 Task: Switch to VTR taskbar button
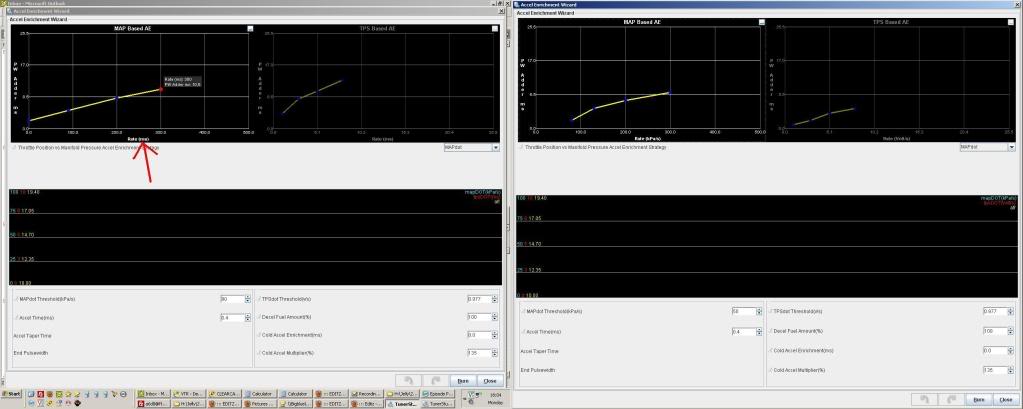pyautogui.click(x=190, y=394)
